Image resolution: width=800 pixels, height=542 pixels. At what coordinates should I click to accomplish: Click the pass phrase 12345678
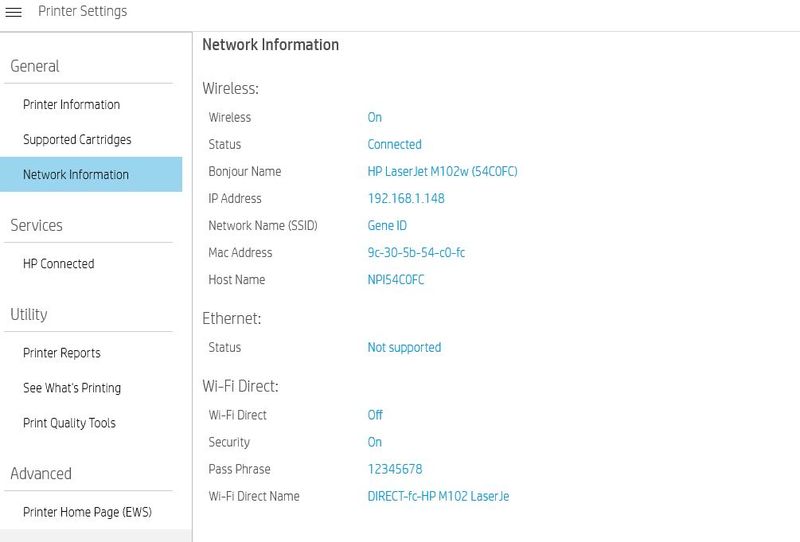point(395,469)
